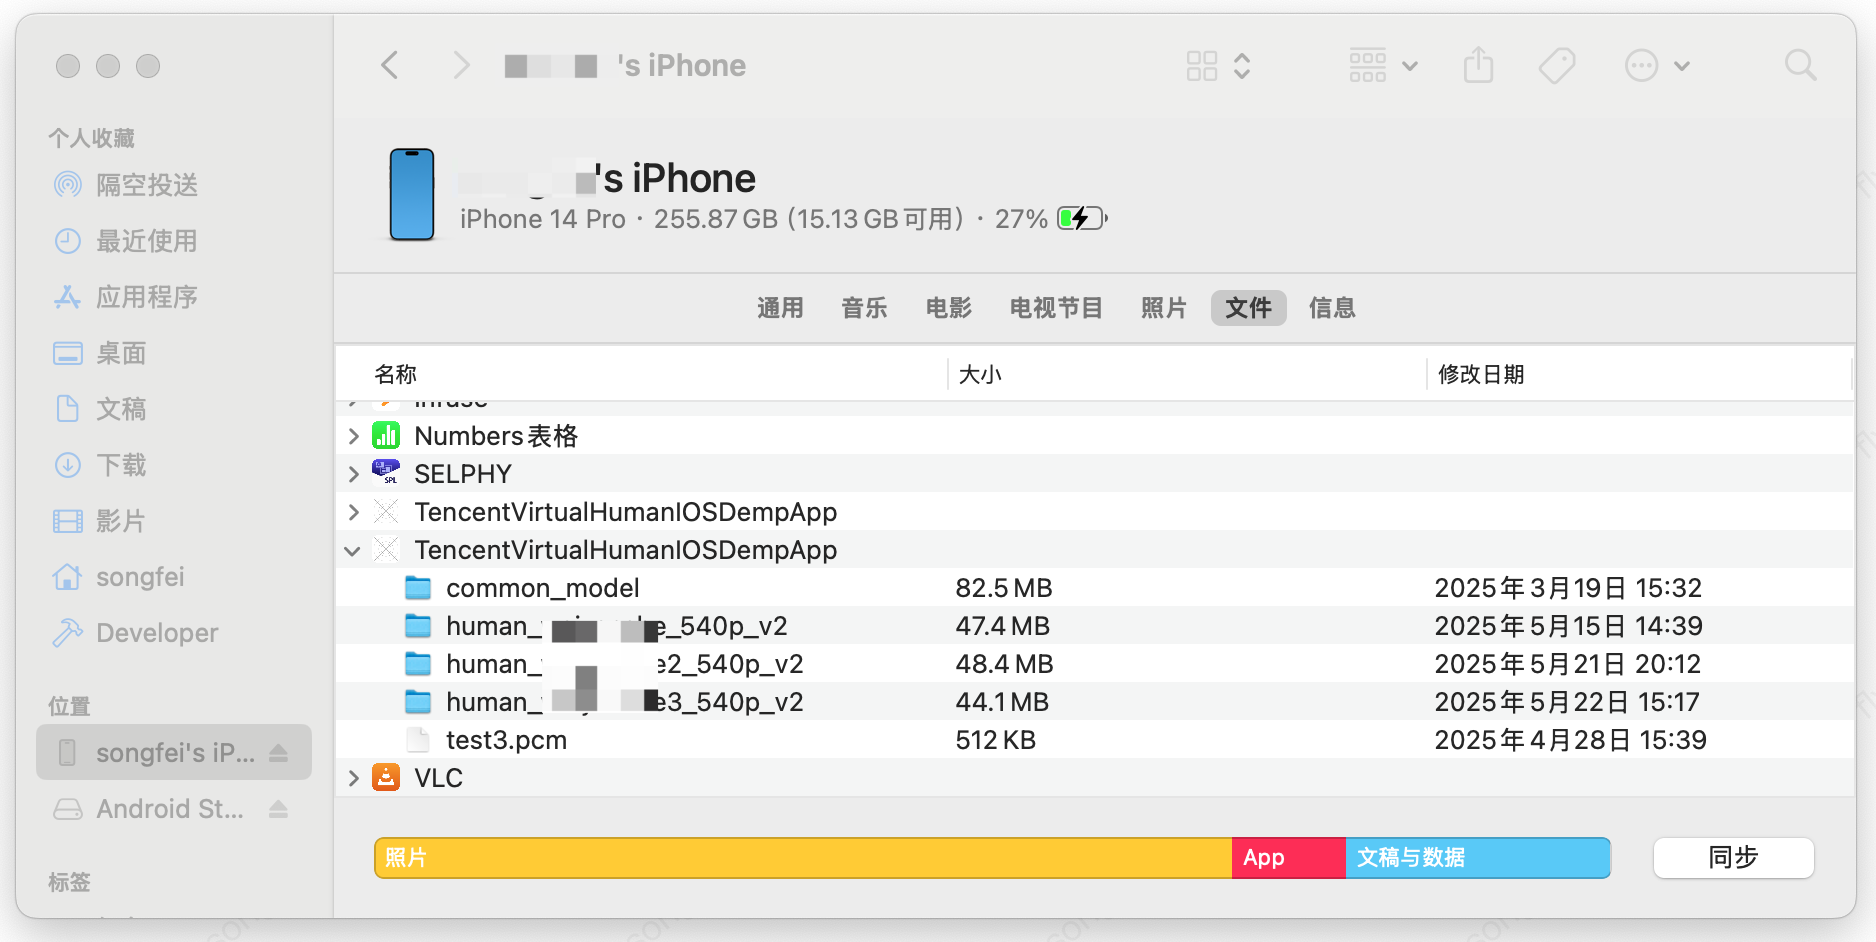Go forward with the toolbar forward arrow
The width and height of the screenshot is (1876, 942).
(x=460, y=66)
